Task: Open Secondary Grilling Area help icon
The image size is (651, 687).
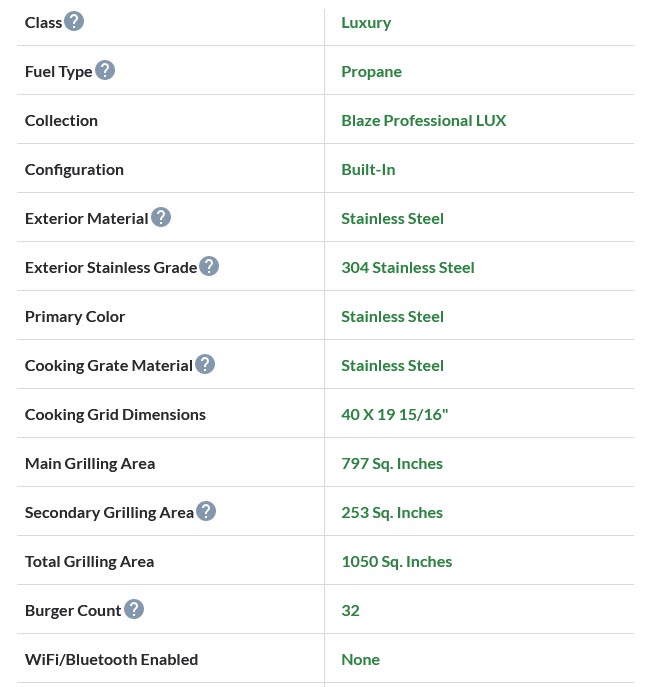Action: pos(206,511)
